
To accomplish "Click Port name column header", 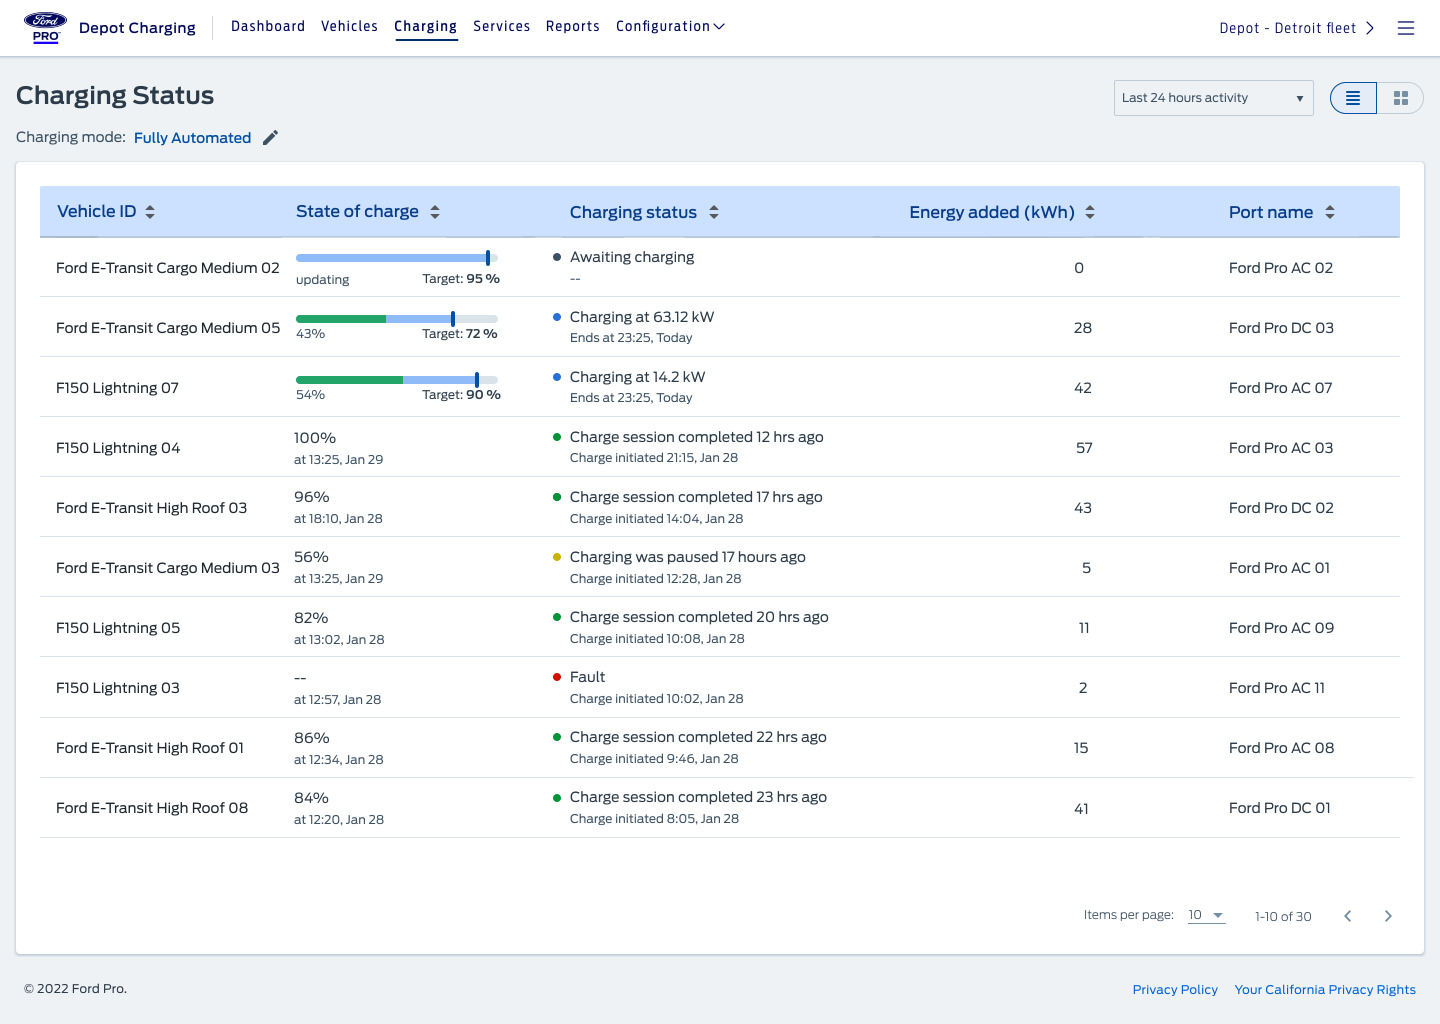I will pos(1271,212).
